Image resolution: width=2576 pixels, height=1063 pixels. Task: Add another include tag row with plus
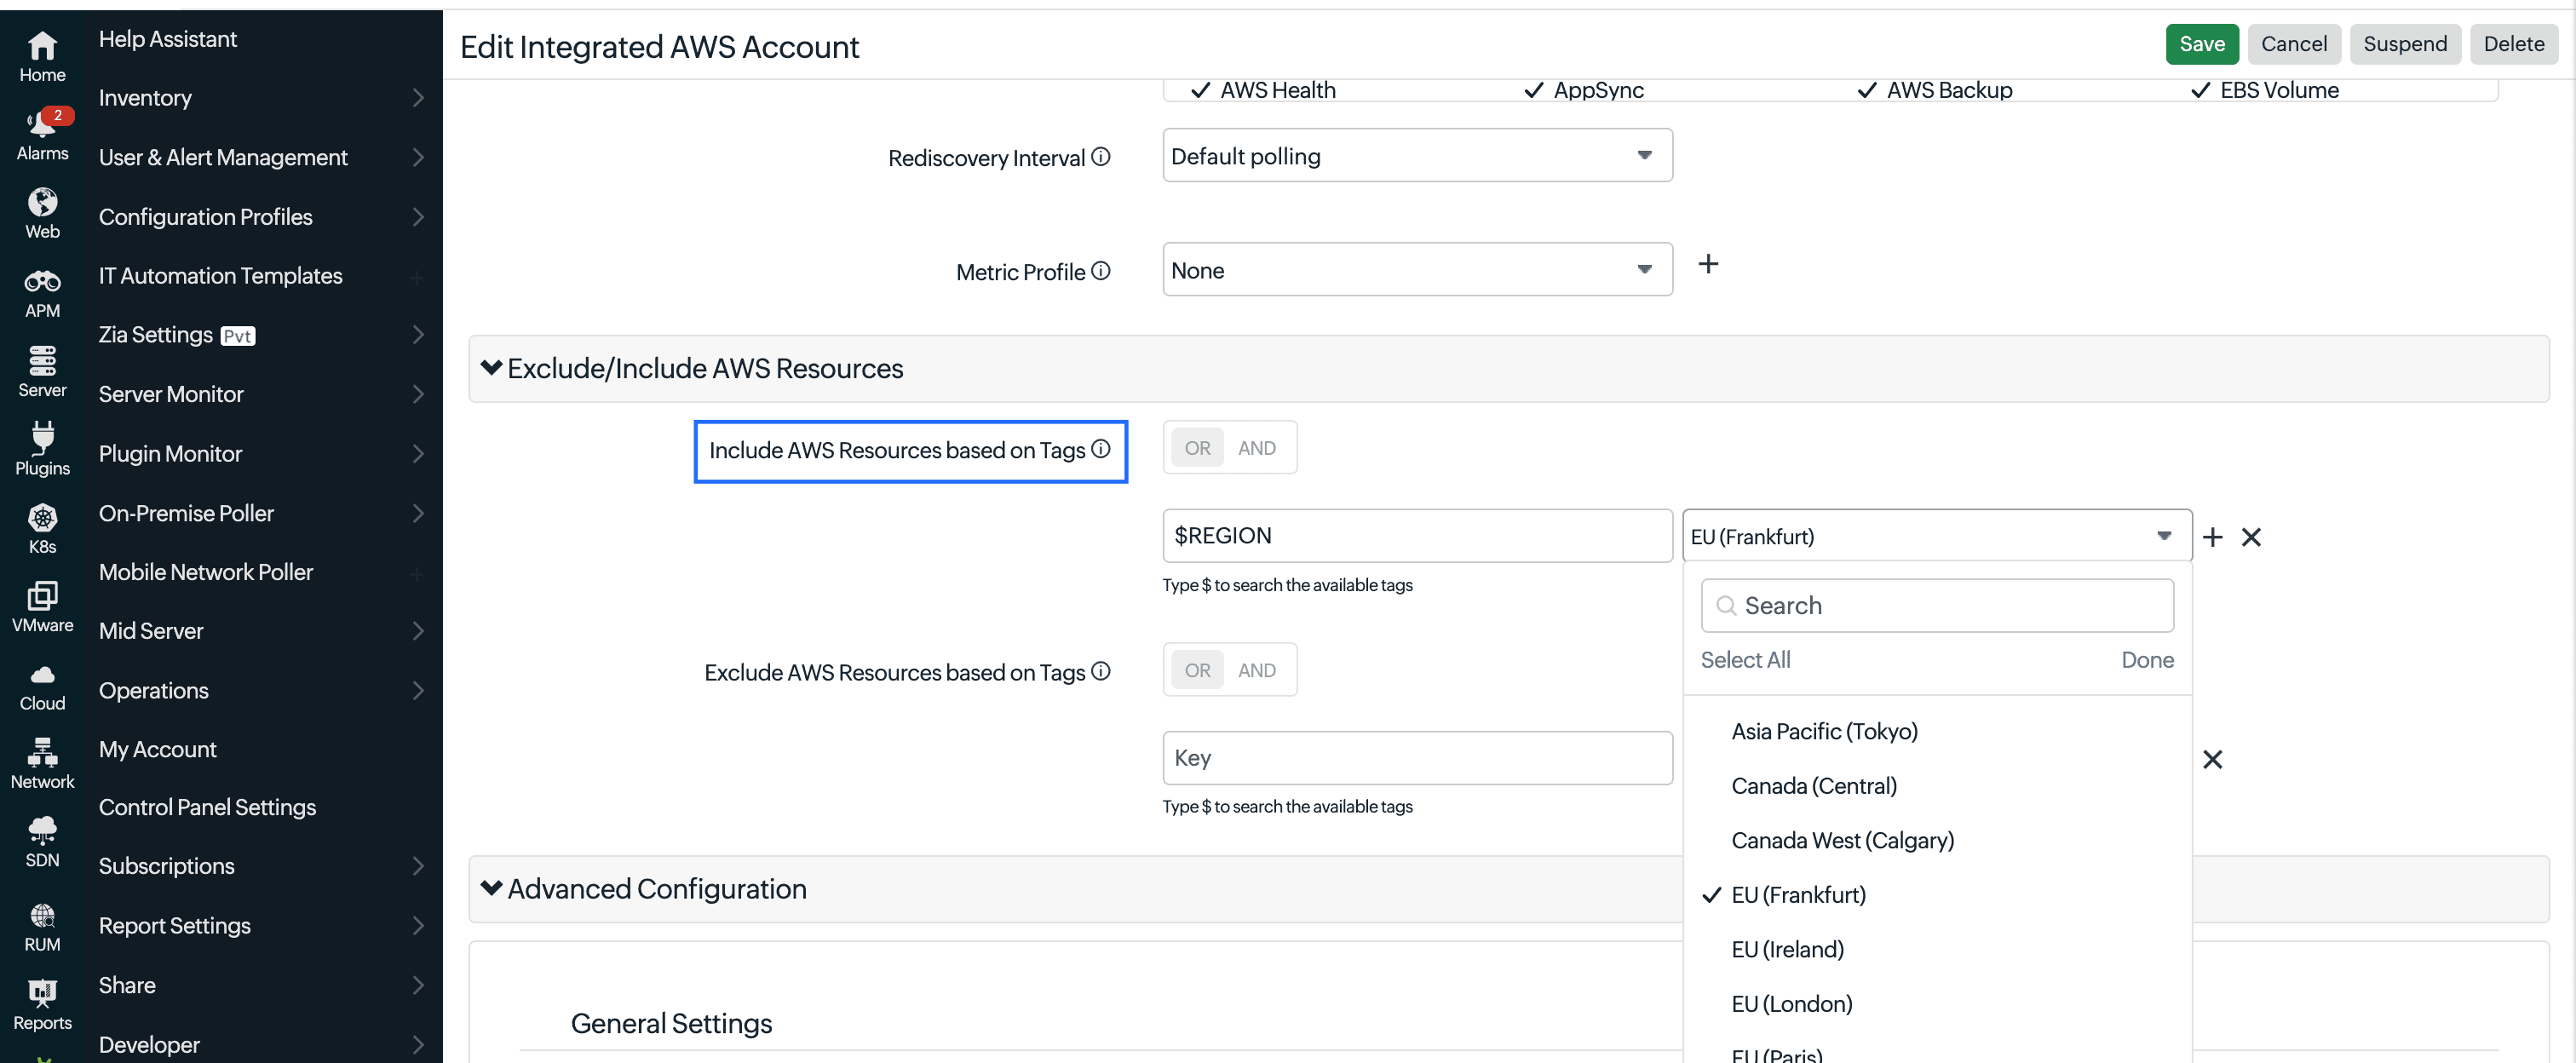click(2212, 537)
